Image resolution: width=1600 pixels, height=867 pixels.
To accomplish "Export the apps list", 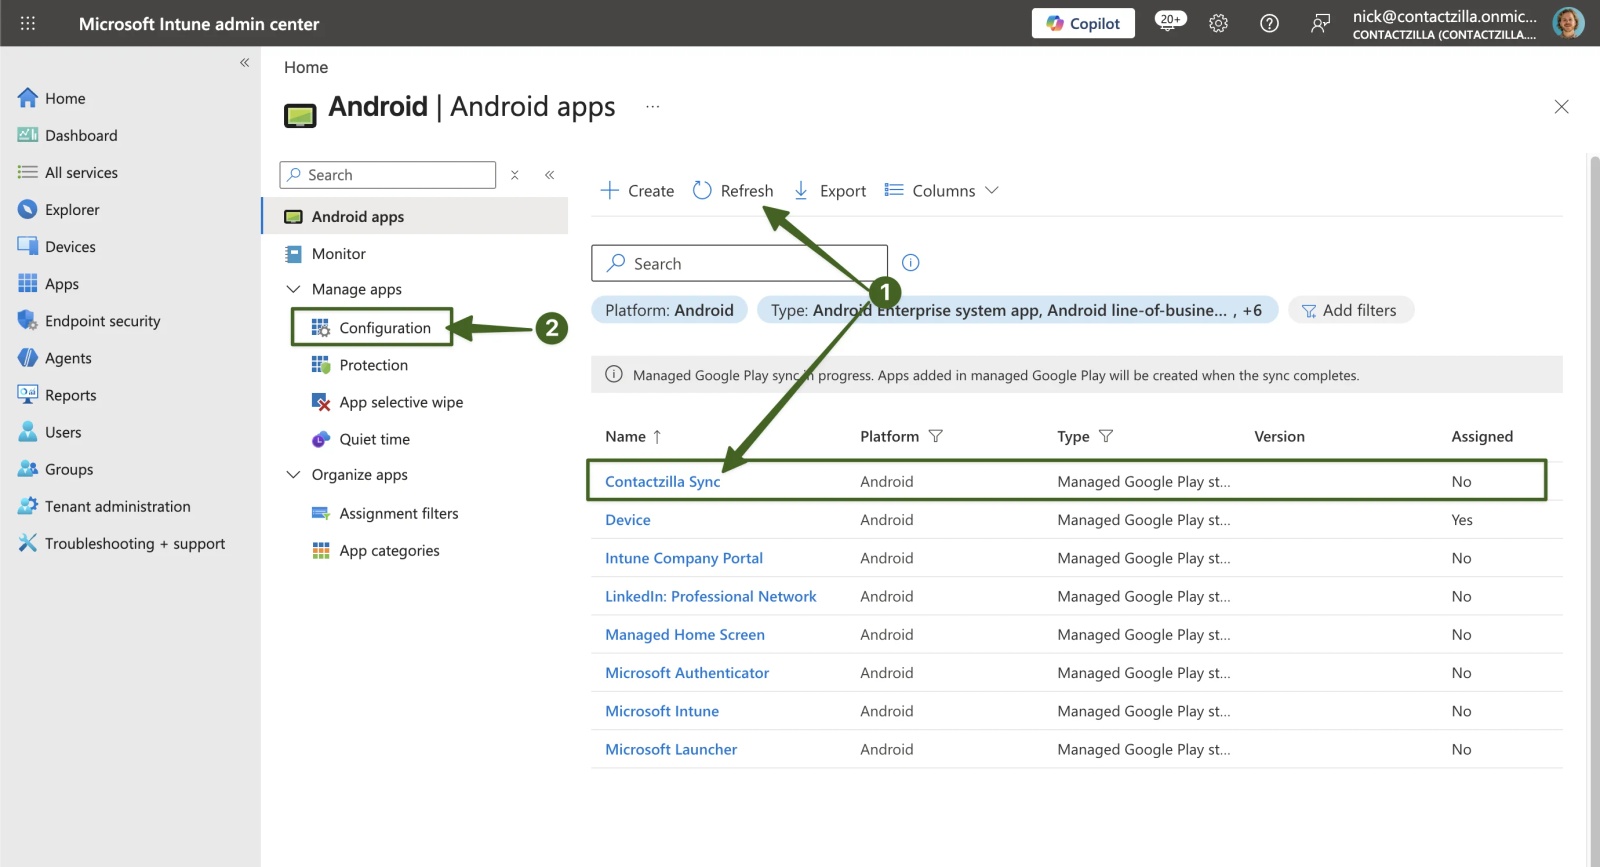I will click(830, 190).
